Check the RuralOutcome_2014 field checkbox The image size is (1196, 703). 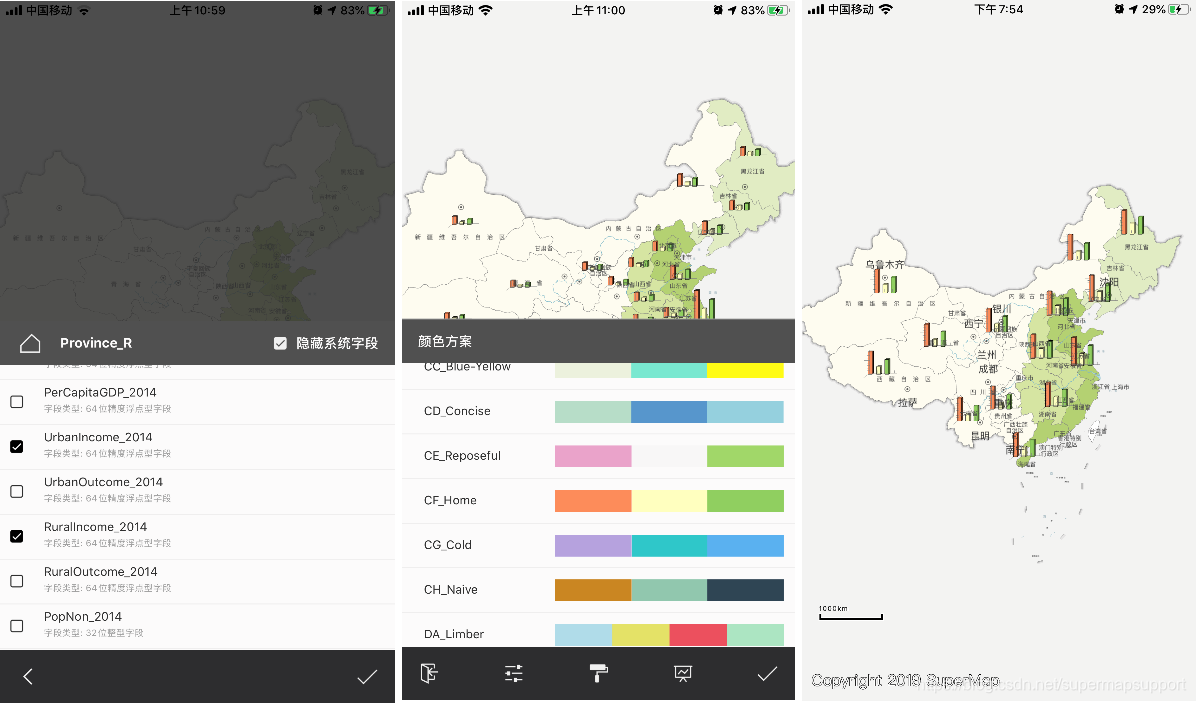(x=17, y=581)
